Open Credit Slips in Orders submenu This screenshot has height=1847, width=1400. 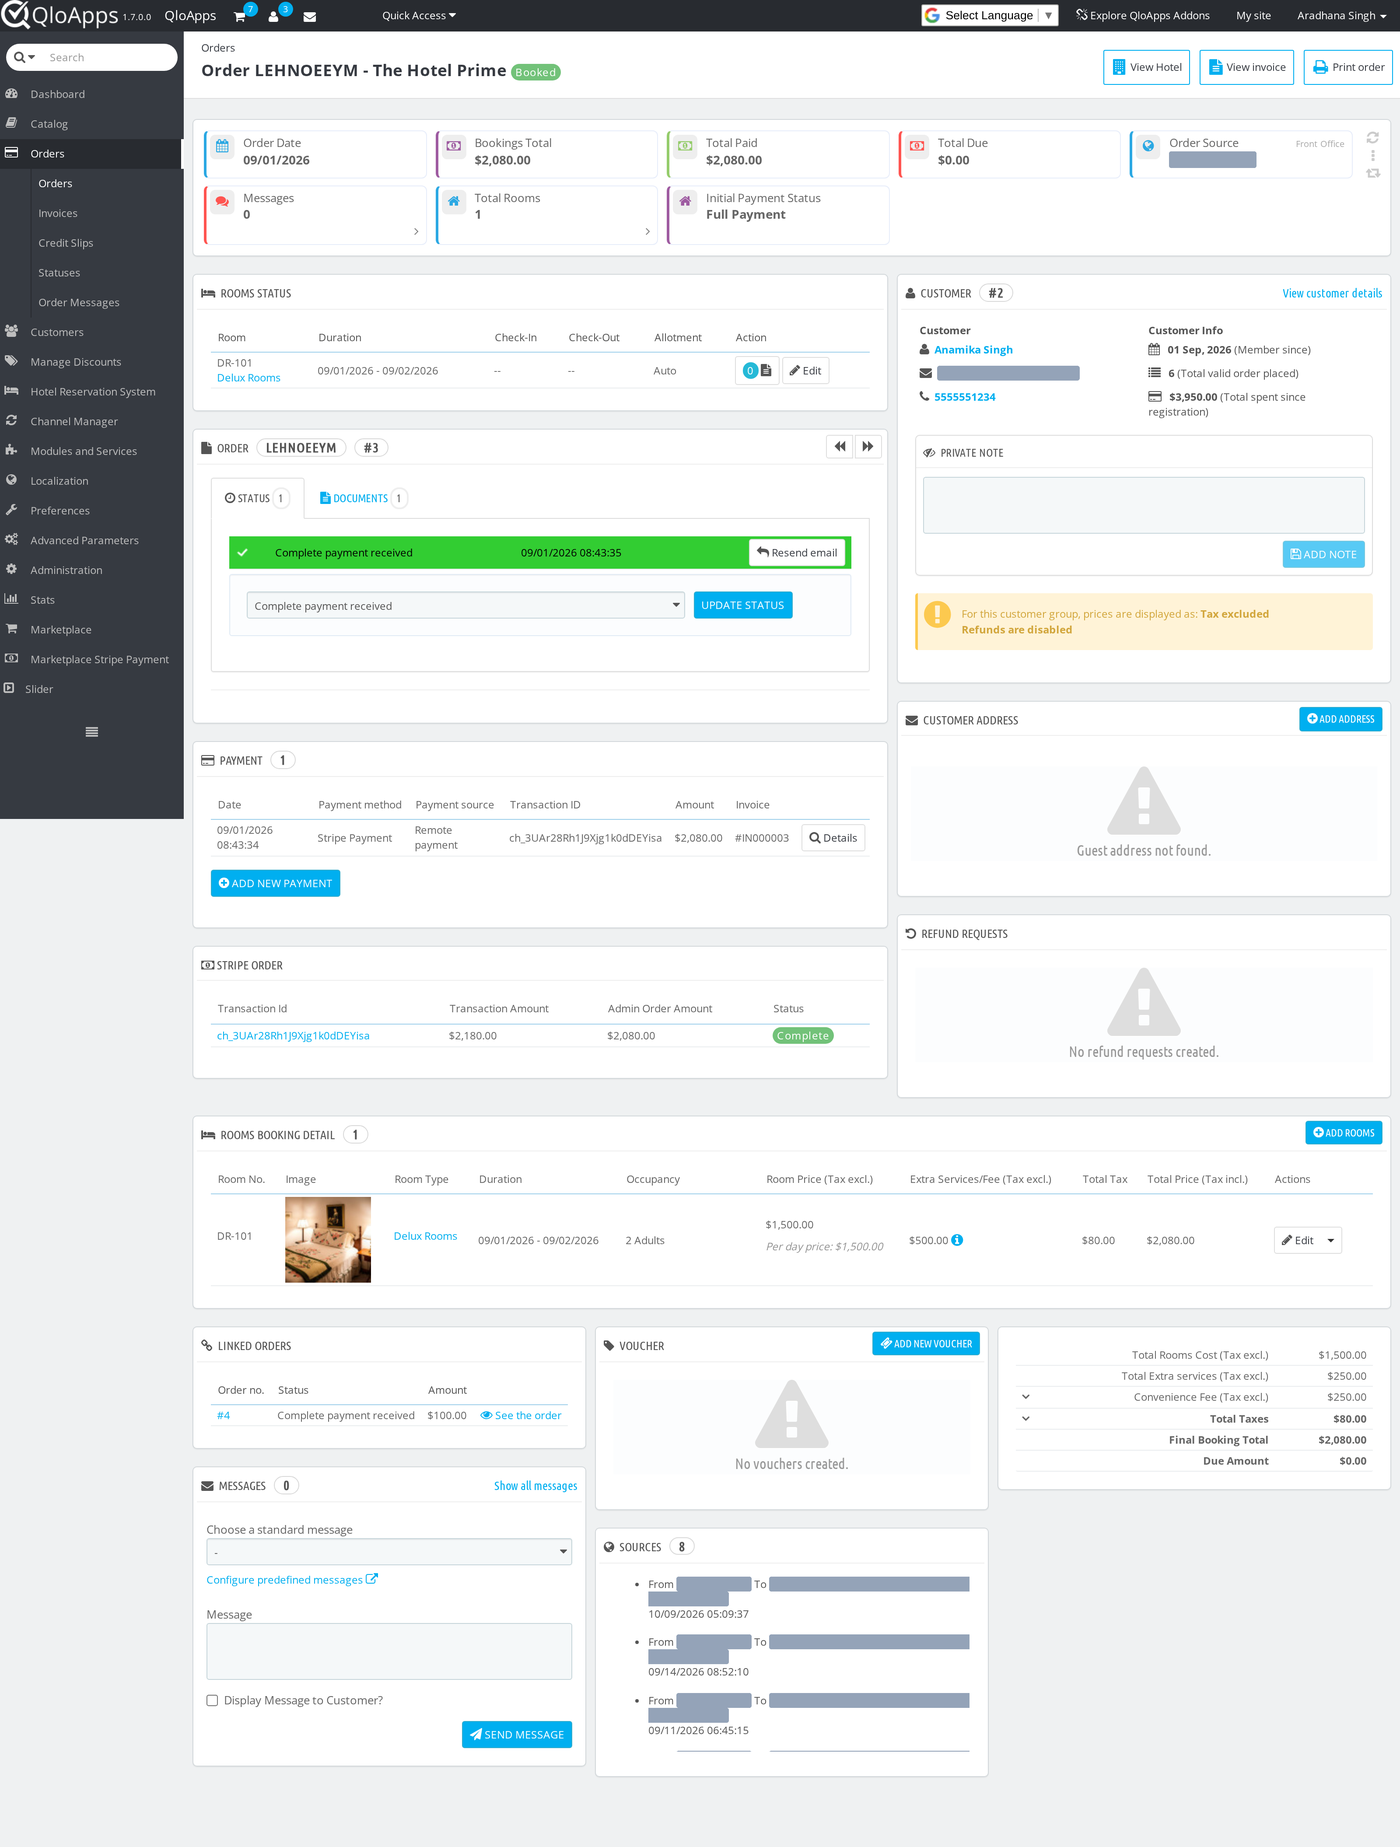coord(66,243)
